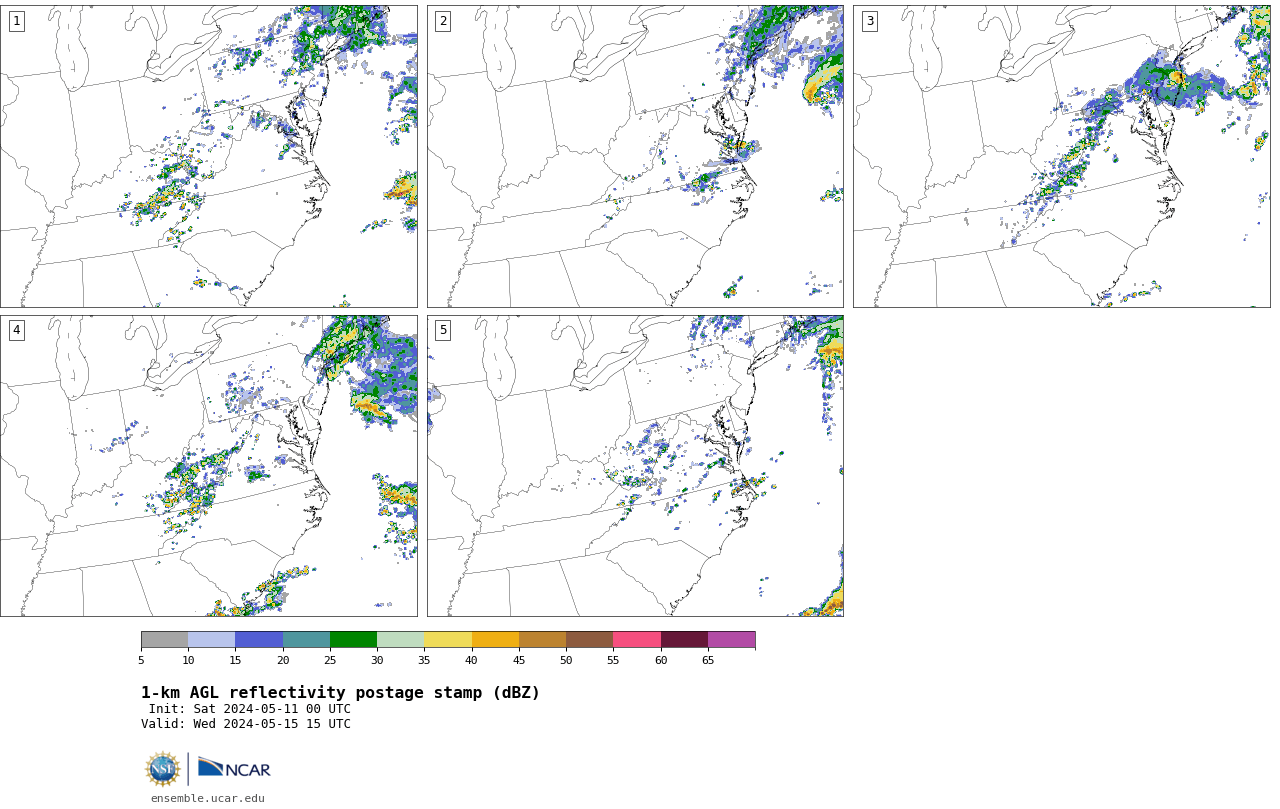Click the maroon 60-65 dBZ swatch

[684, 640]
